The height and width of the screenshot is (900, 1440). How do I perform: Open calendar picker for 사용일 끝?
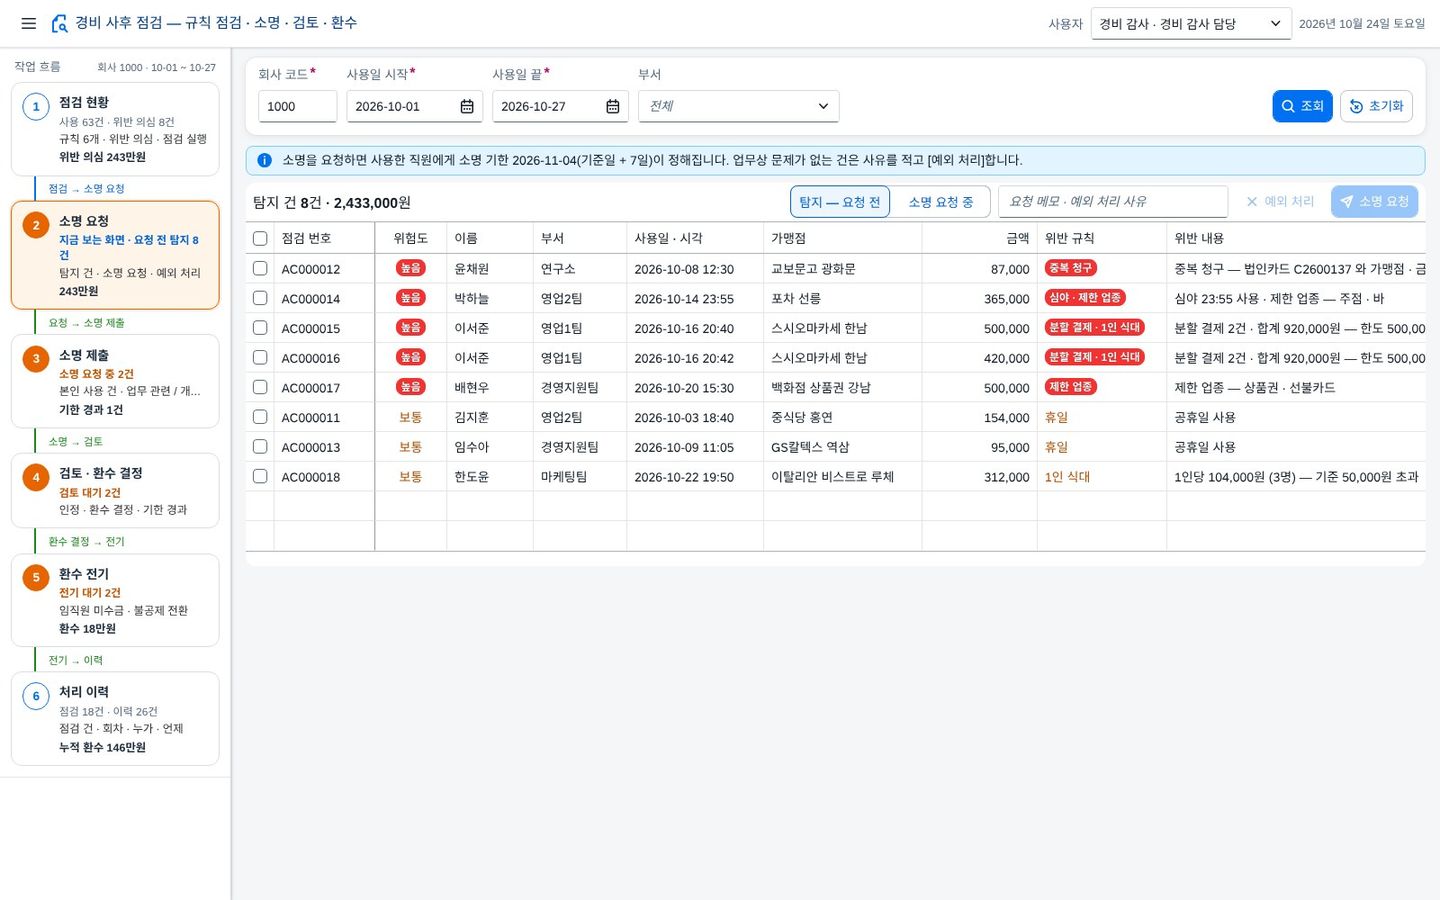(613, 107)
